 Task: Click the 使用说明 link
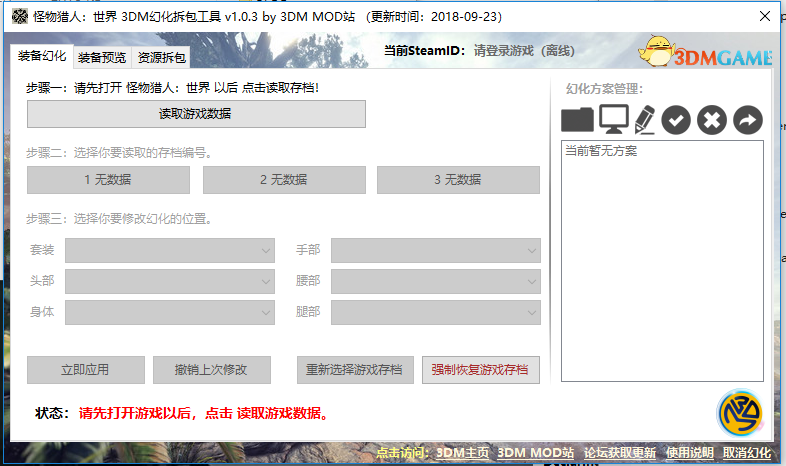coord(690,453)
